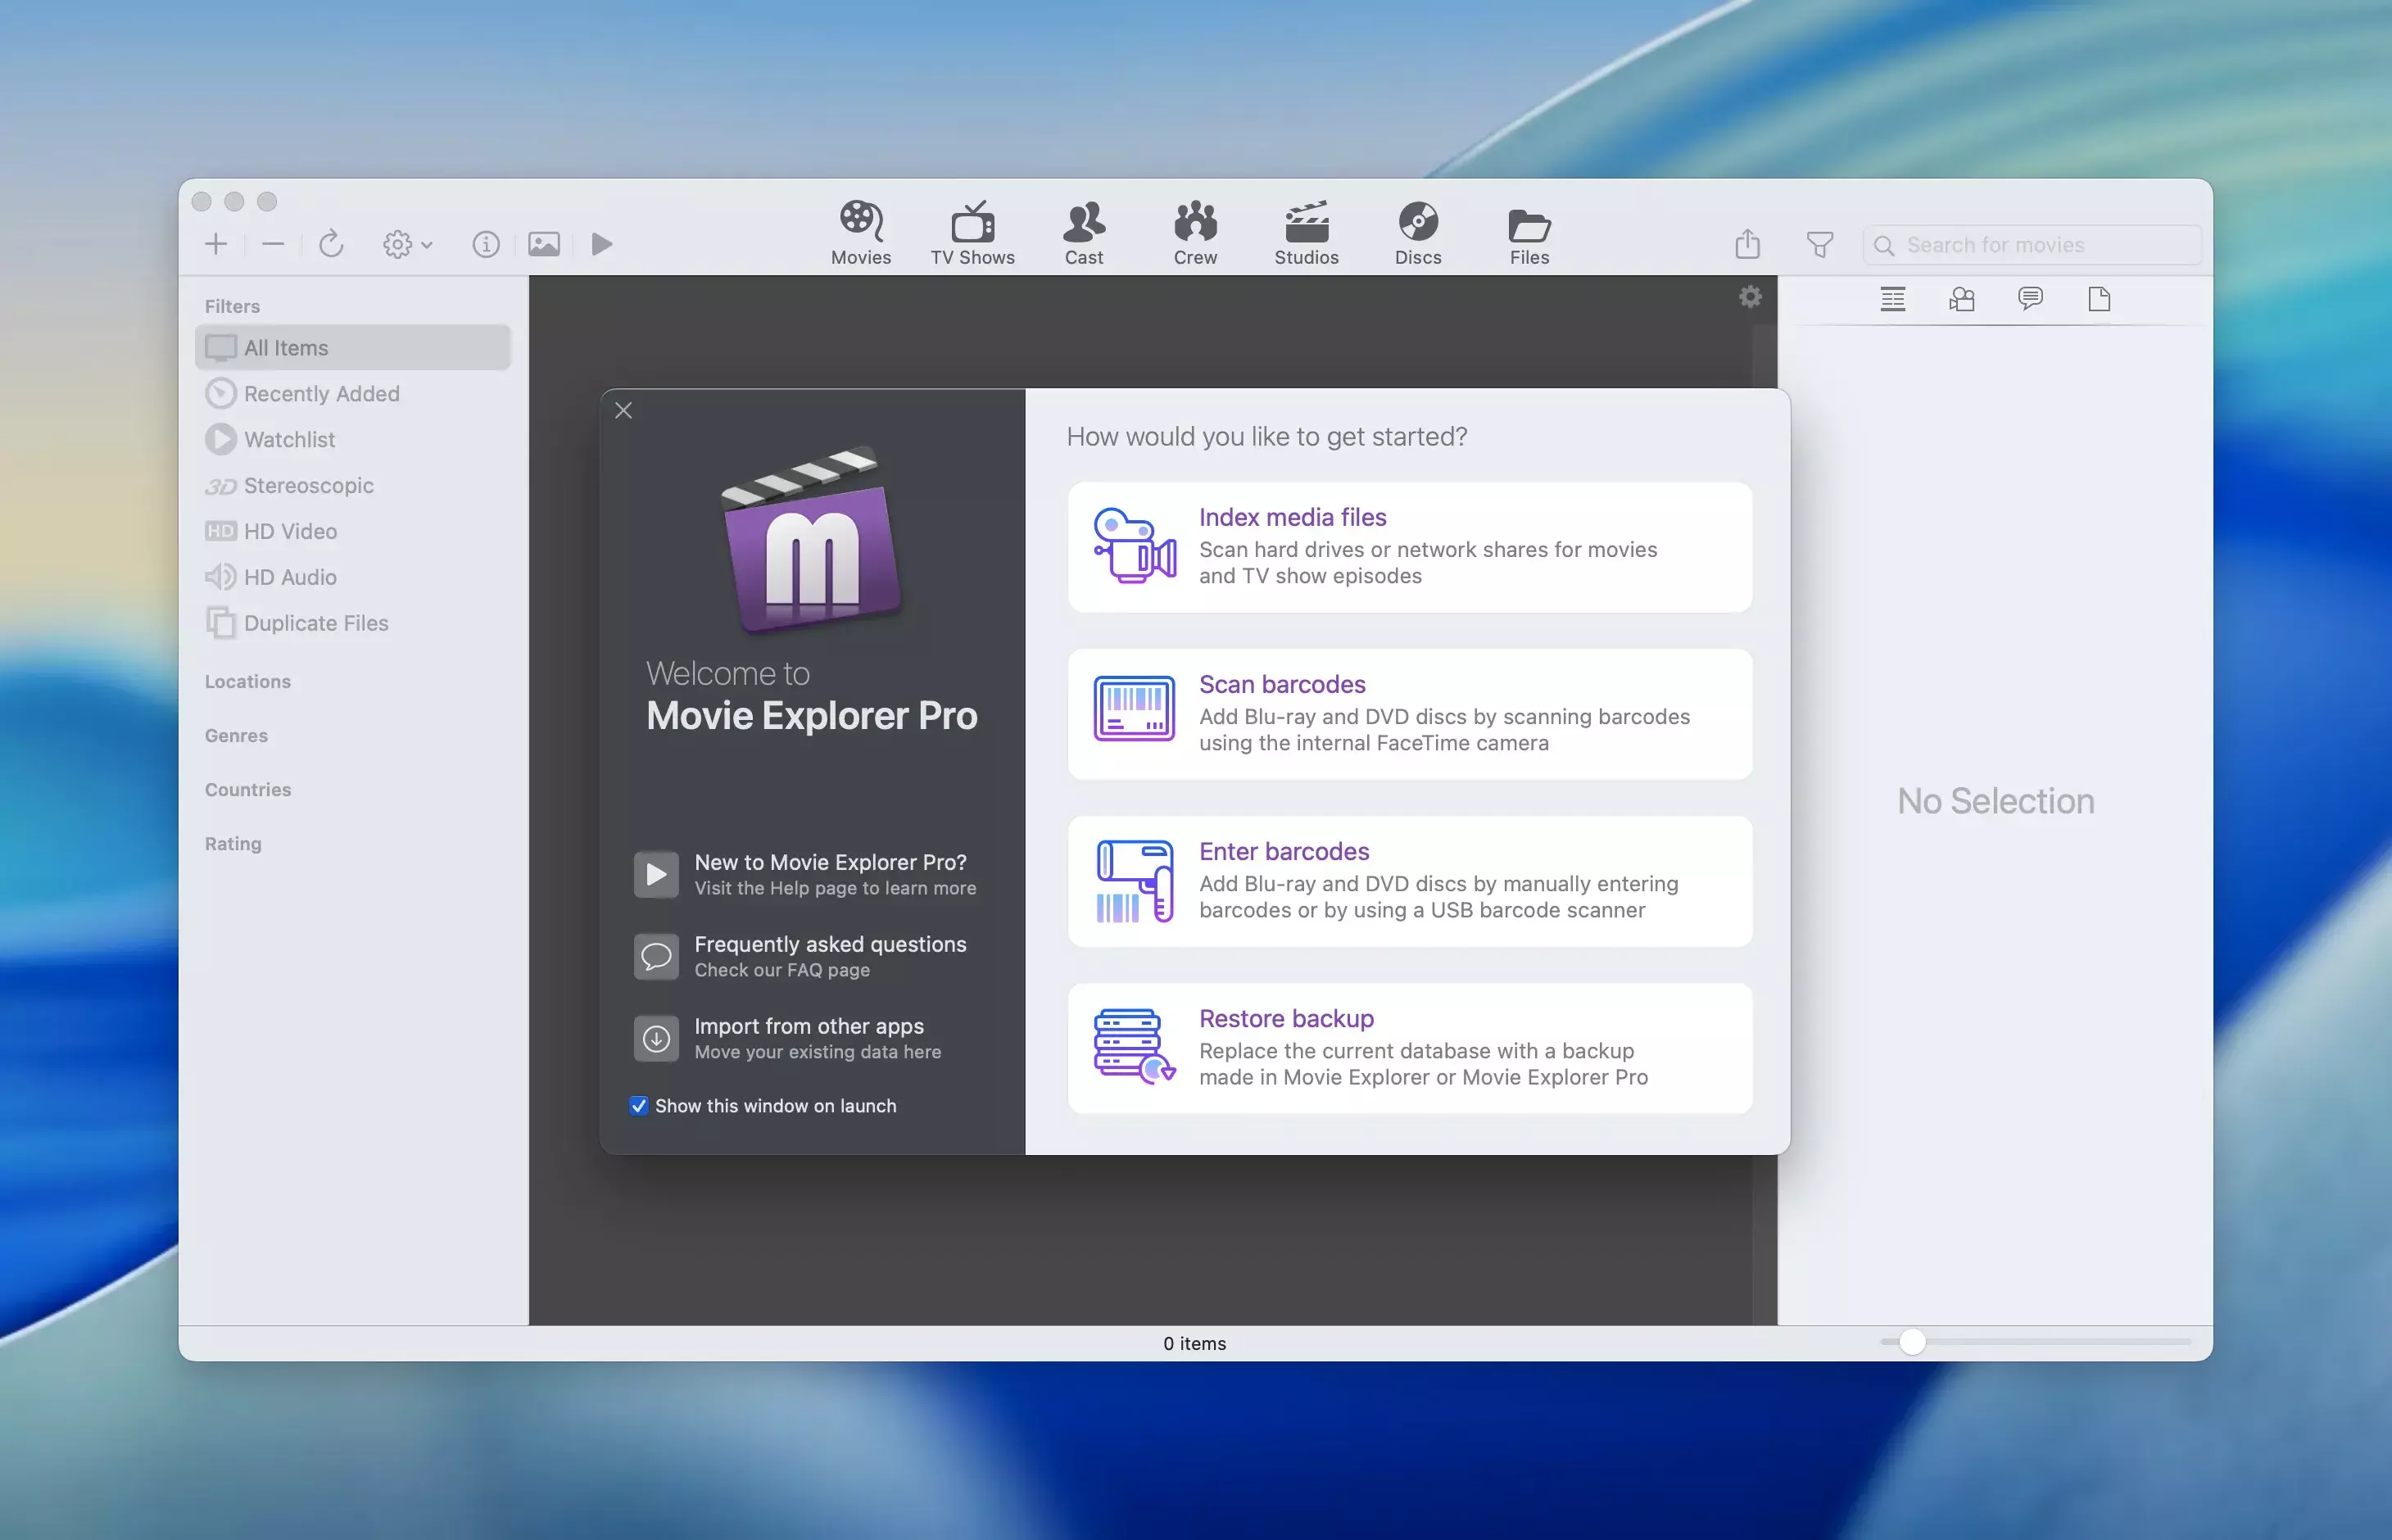Expand the Genres sidebar section

tap(236, 736)
